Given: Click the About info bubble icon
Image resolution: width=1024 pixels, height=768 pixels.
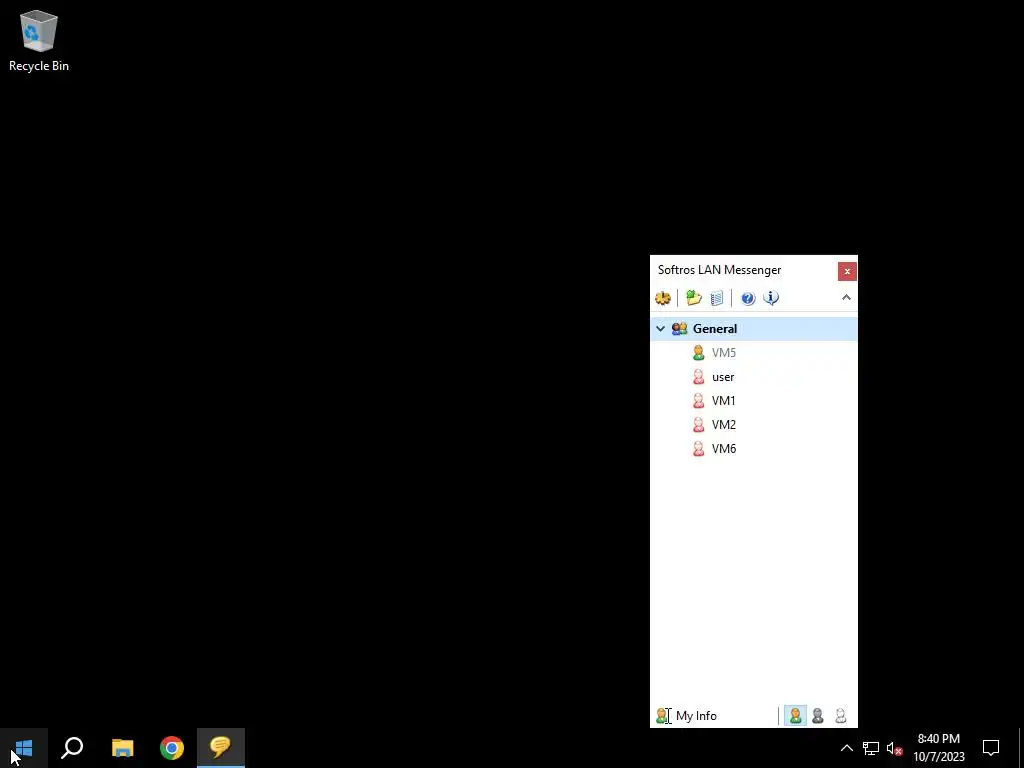Looking at the screenshot, I should [771, 298].
